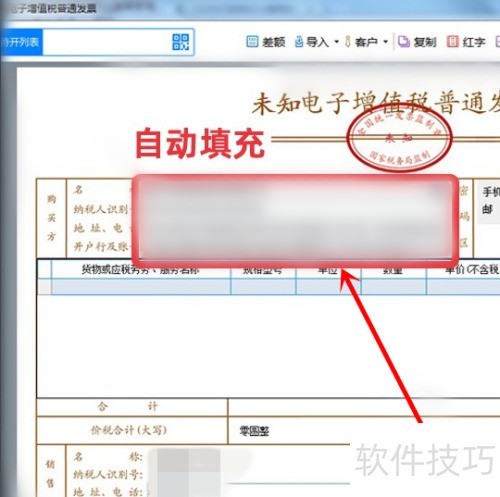Expand the 导入 dropdown arrow

click(x=336, y=42)
